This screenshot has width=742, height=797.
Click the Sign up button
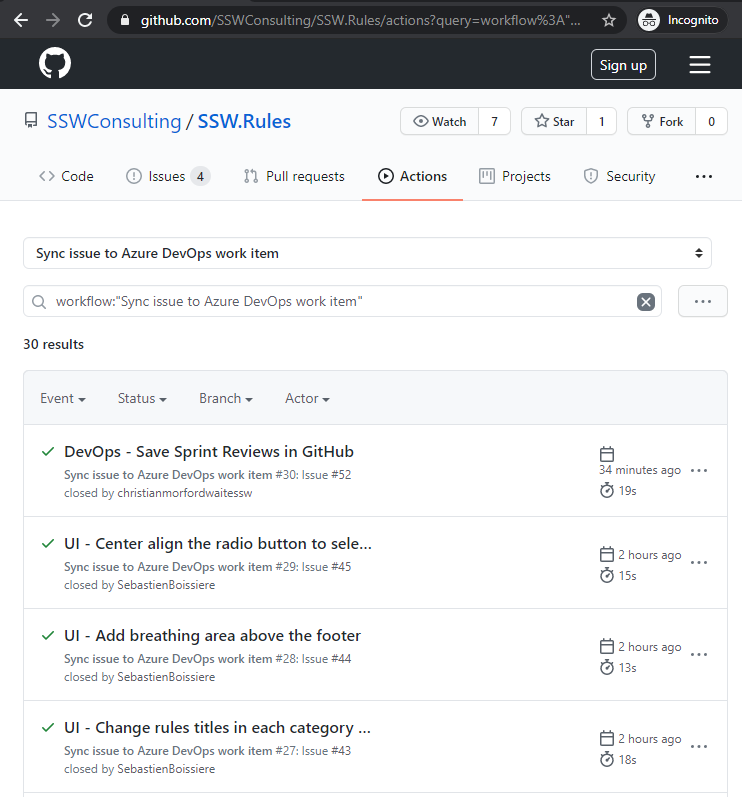click(623, 65)
